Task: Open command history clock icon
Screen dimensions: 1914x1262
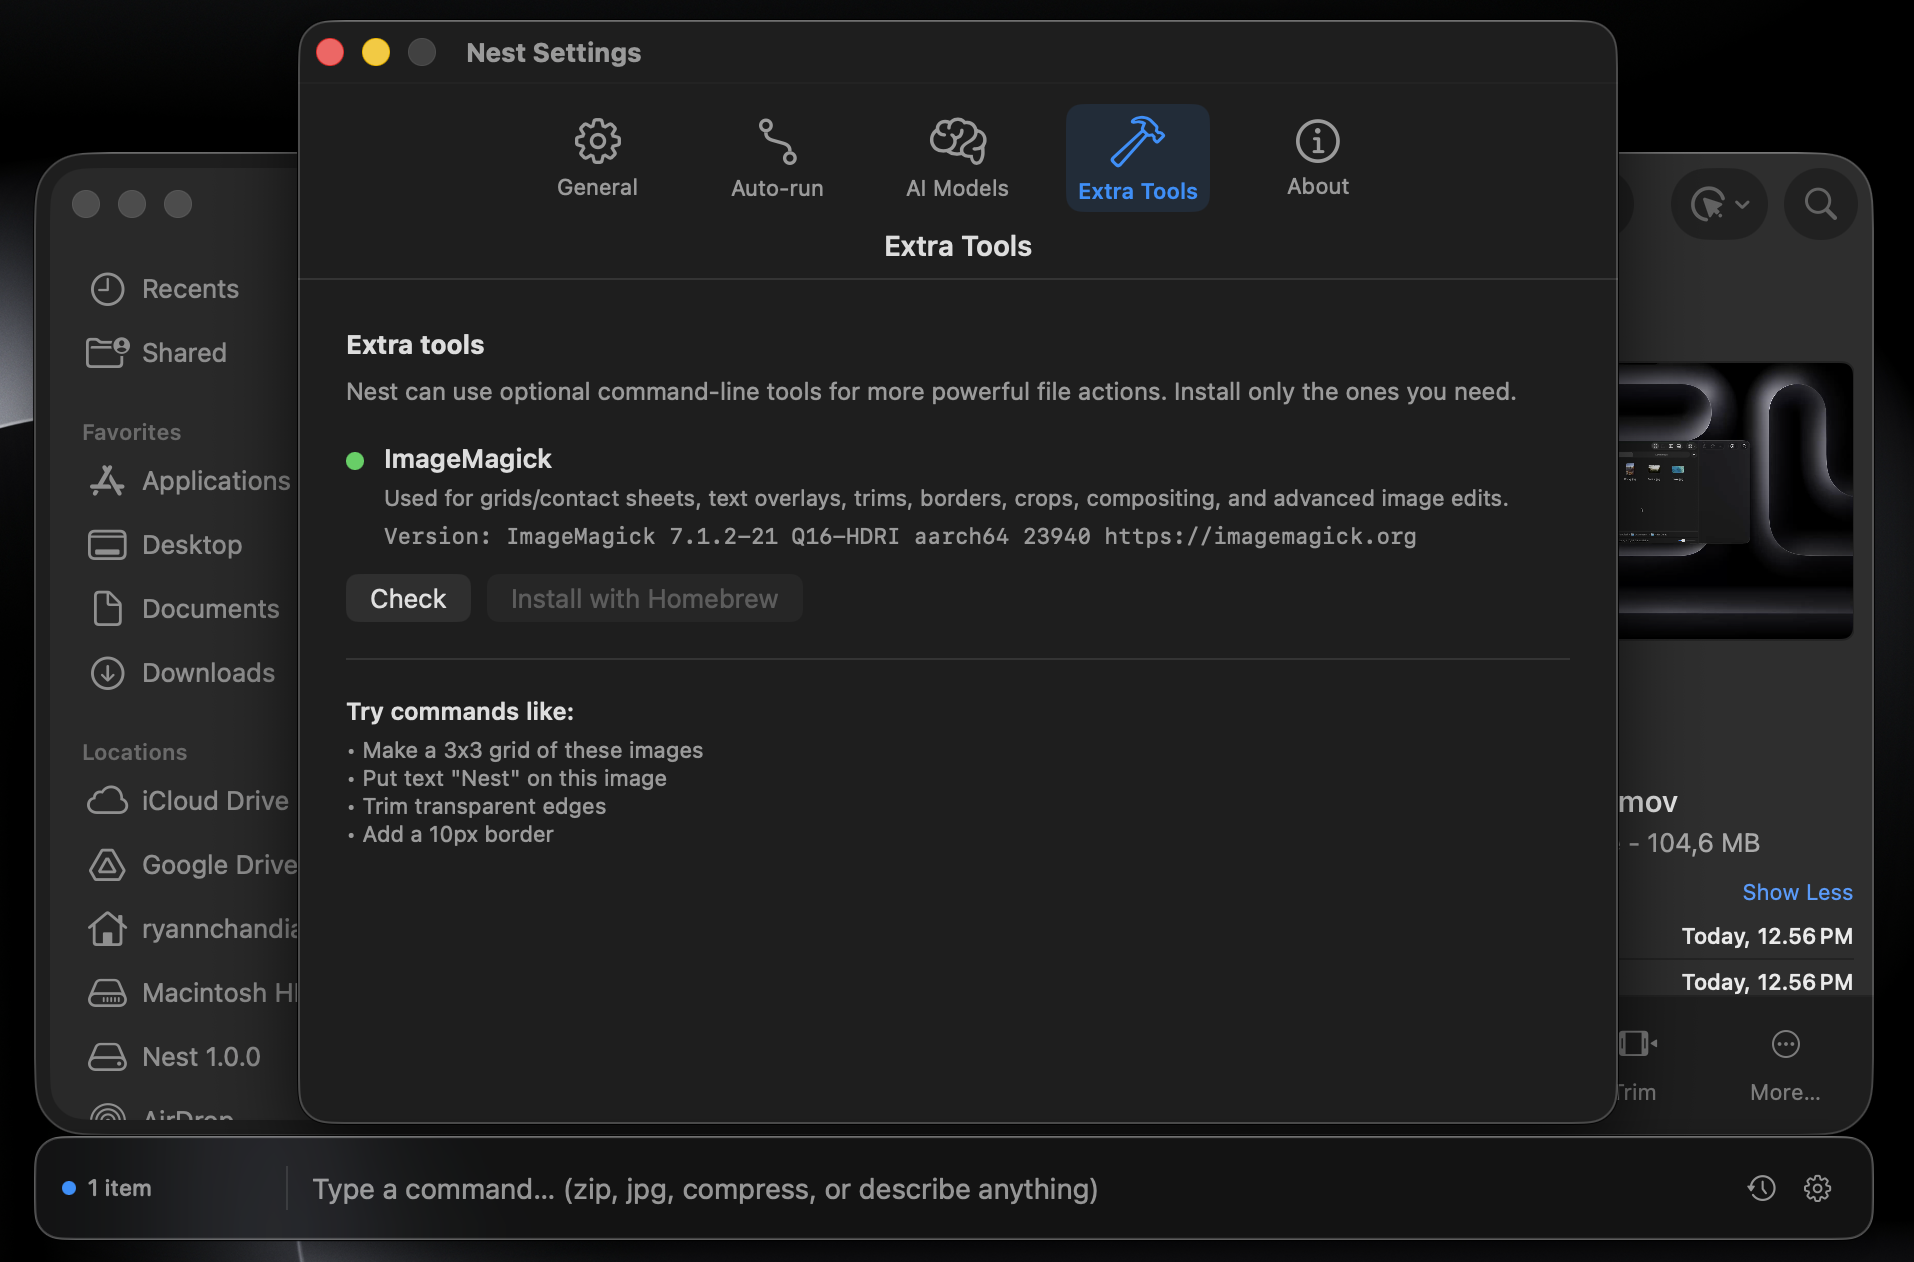Action: point(1761,1188)
